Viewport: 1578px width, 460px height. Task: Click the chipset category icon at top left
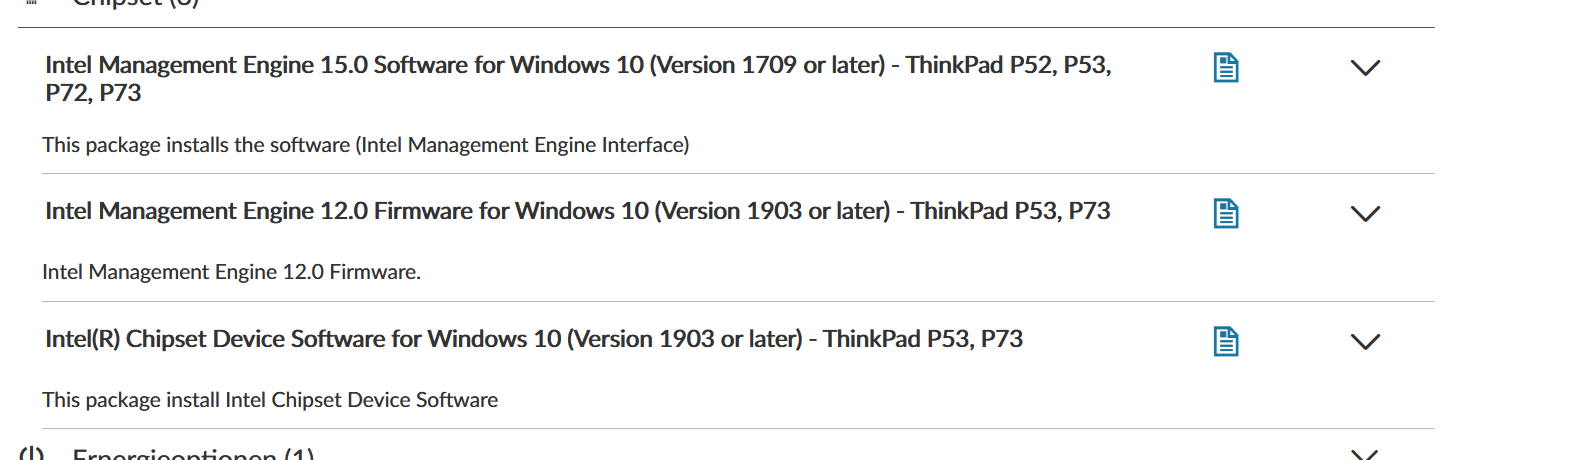(32, 3)
